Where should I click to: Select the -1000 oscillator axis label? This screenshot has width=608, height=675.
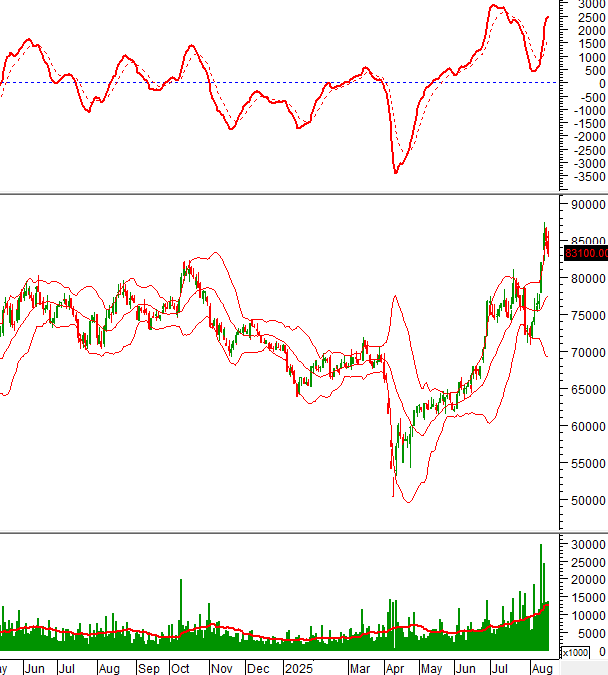[x=590, y=111]
